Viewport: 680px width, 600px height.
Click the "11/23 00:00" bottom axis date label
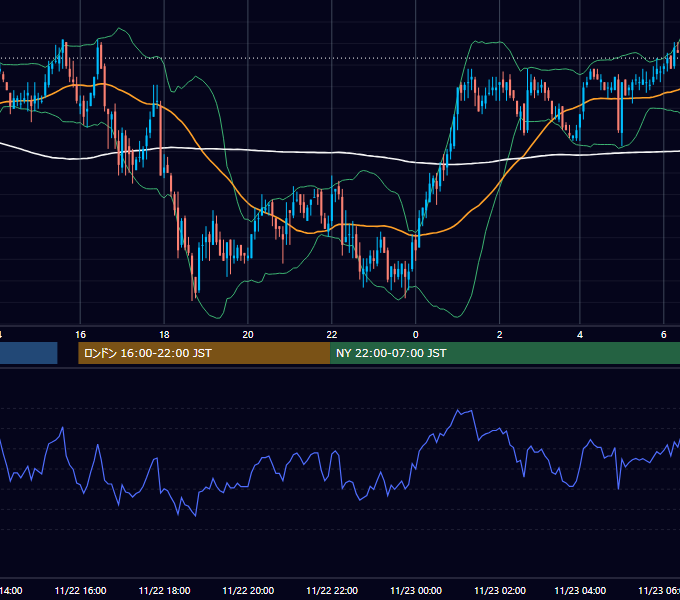tap(416, 590)
